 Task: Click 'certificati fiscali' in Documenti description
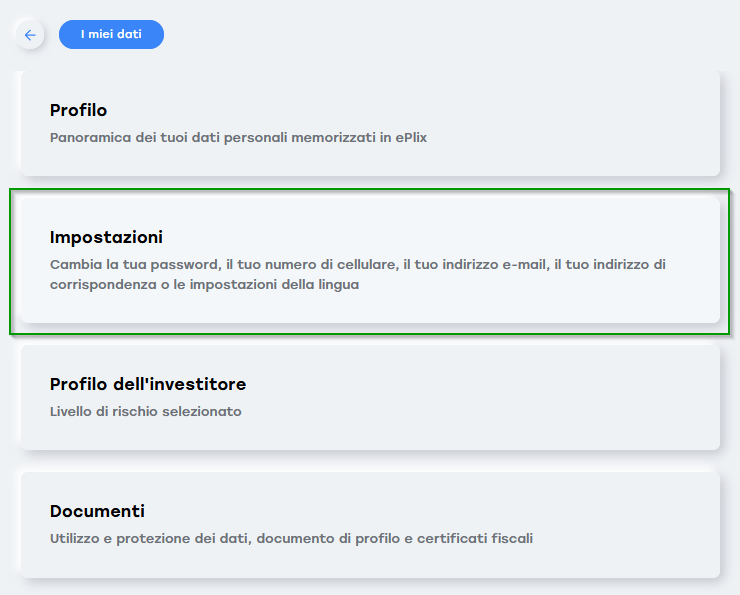pos(475,538)
